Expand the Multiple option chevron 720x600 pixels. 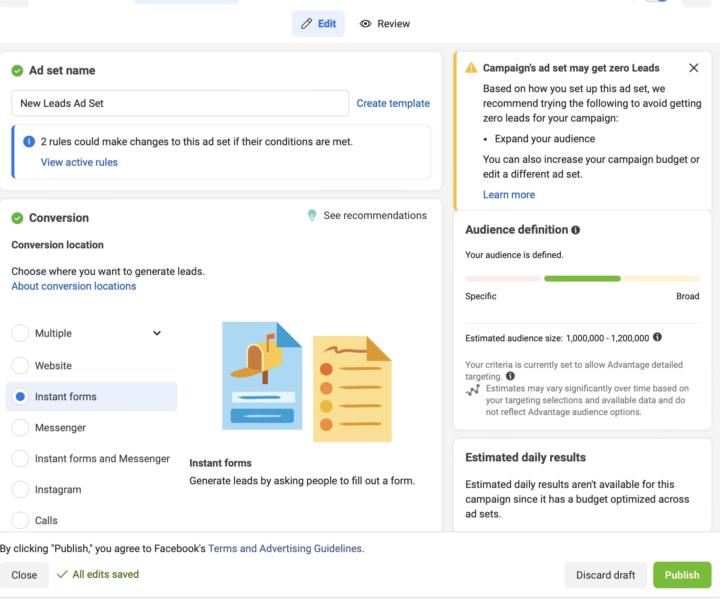[x=157, y=333]
